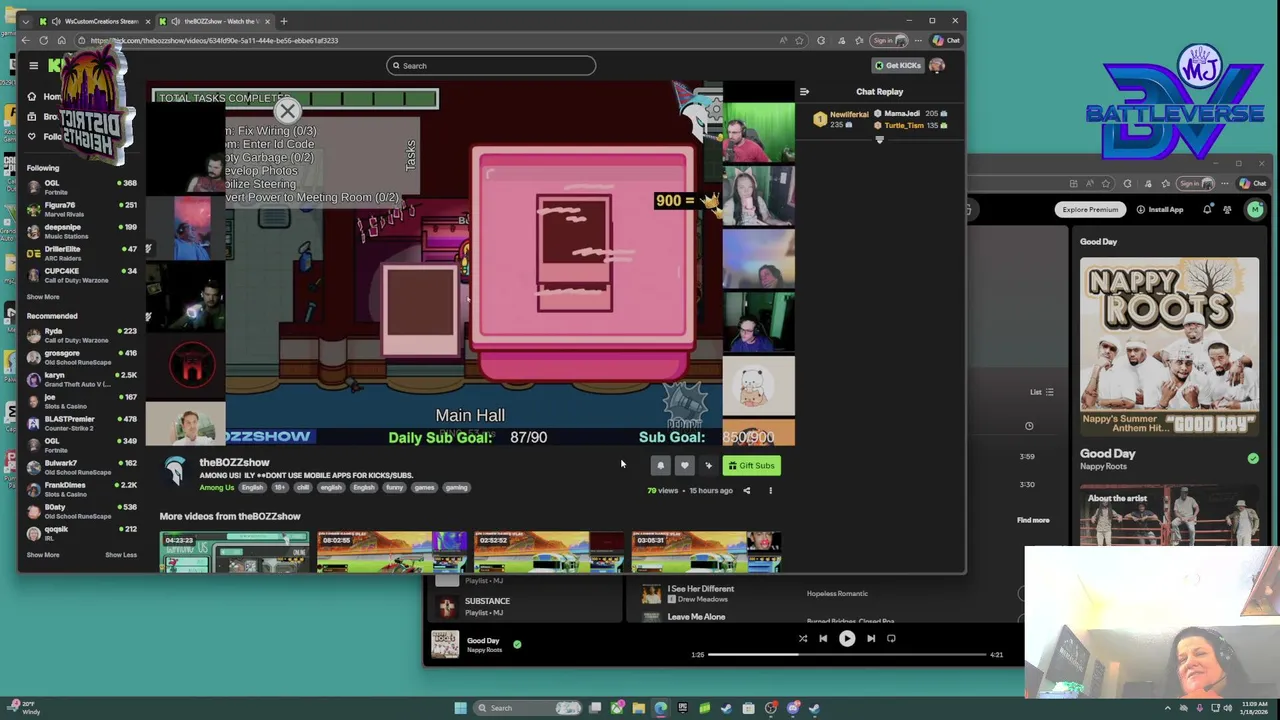Open Spotify profile M avatar
The height and width of the screenshot is (720, 1280).
pos(1255,210)
